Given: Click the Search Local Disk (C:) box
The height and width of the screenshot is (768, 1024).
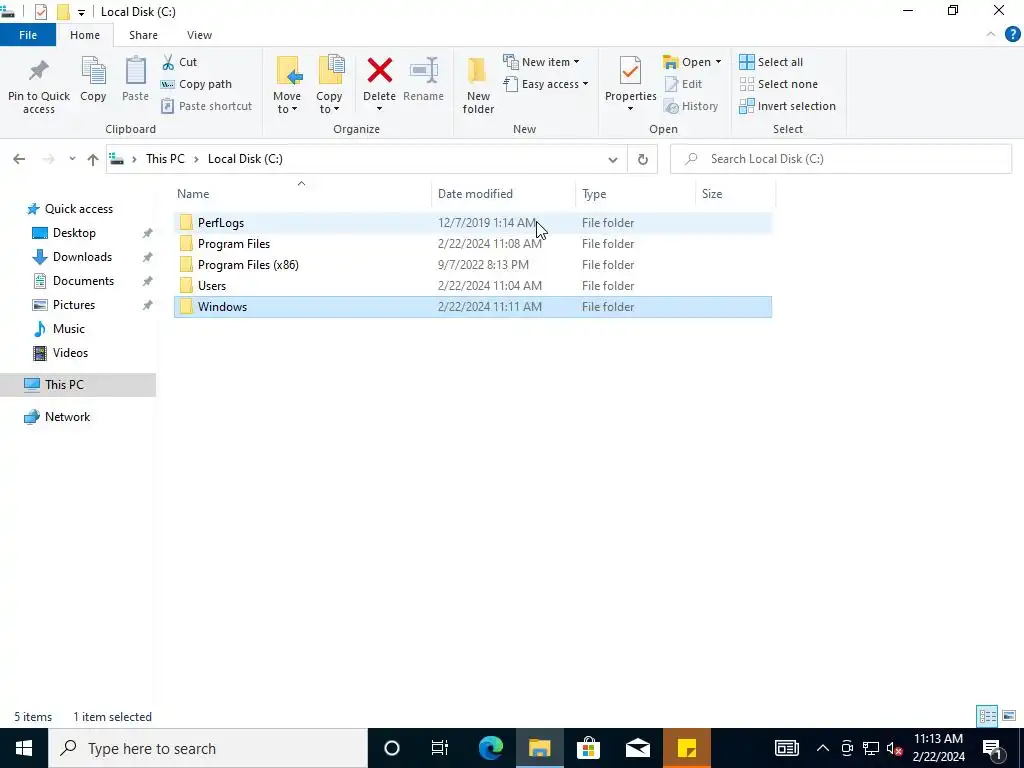Looking at the screenshot, I should 841,159.
